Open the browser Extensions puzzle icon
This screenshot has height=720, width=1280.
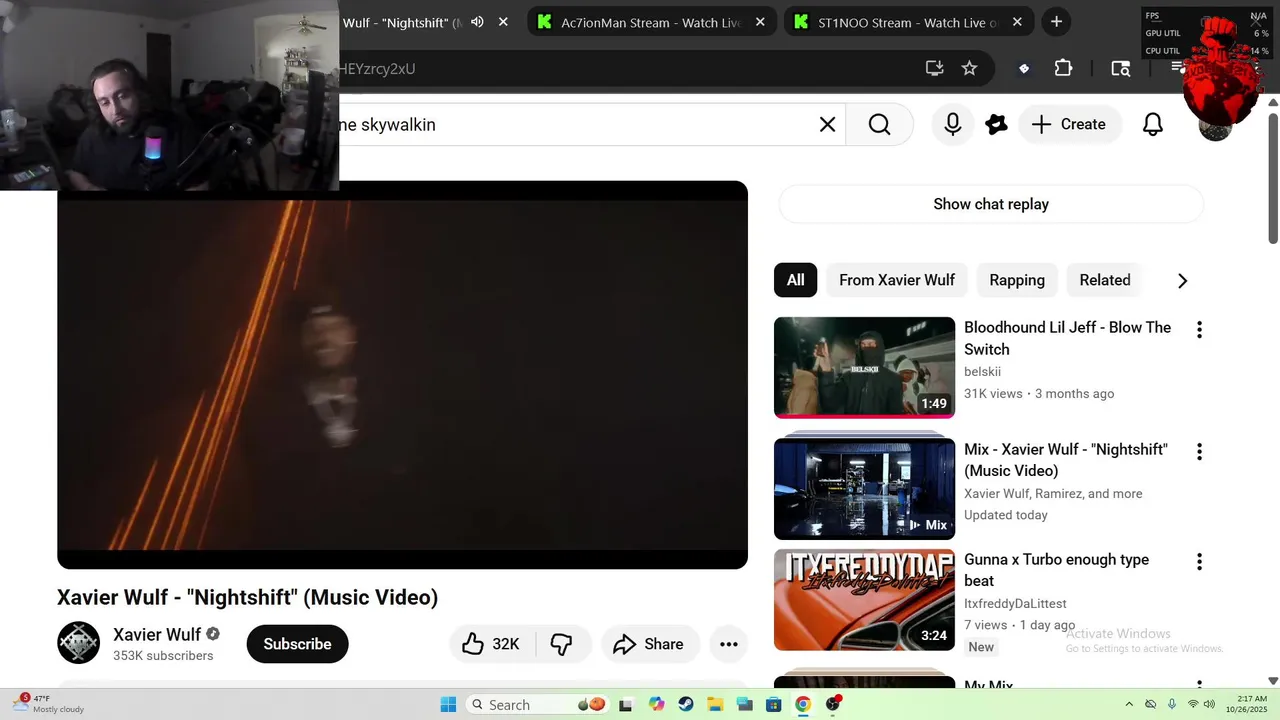[x=1063, y=68]
